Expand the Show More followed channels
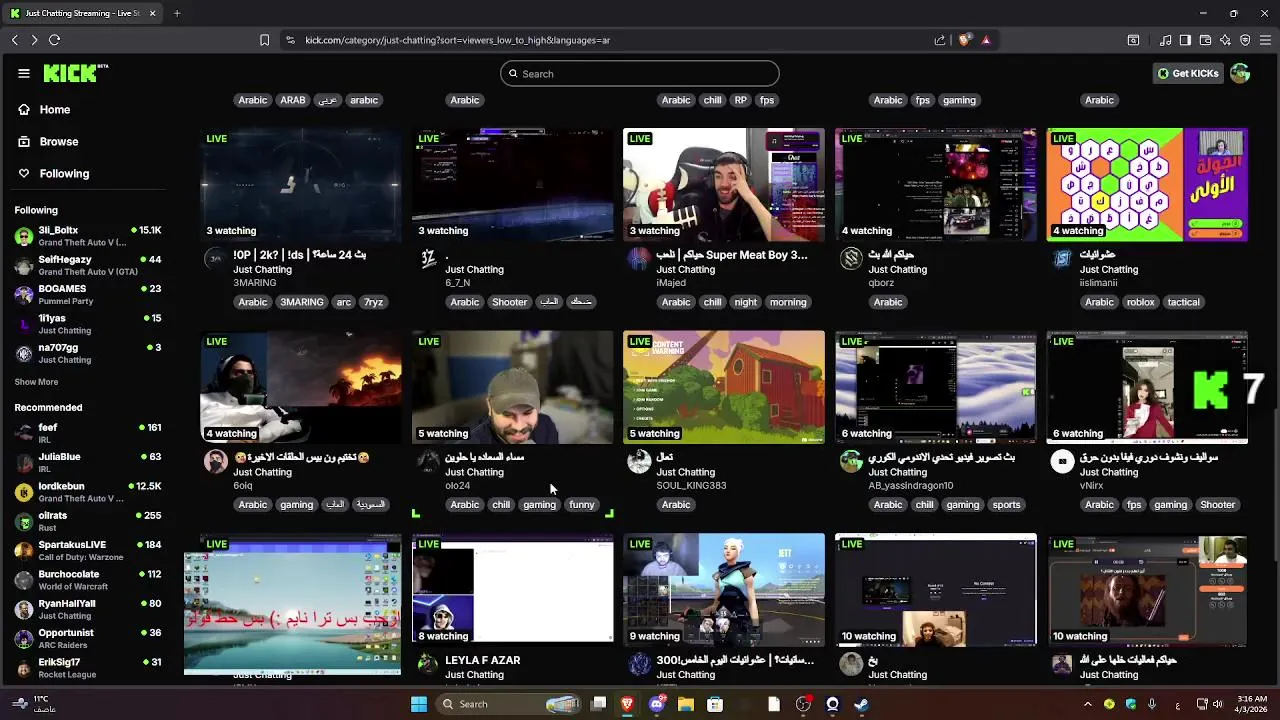This screenshot has height=720, width=1280. 36,382
